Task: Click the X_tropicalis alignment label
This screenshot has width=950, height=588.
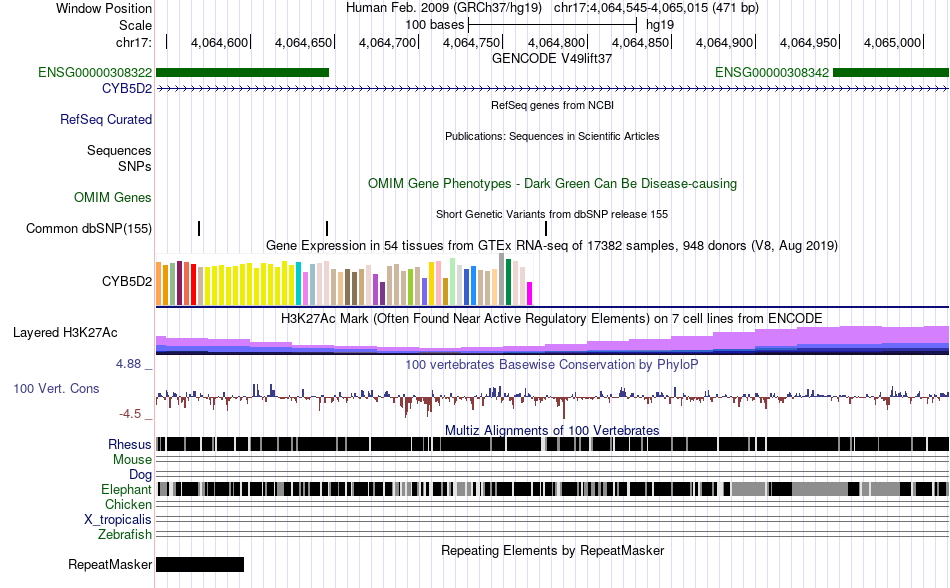Action: [x=118, y=520]
